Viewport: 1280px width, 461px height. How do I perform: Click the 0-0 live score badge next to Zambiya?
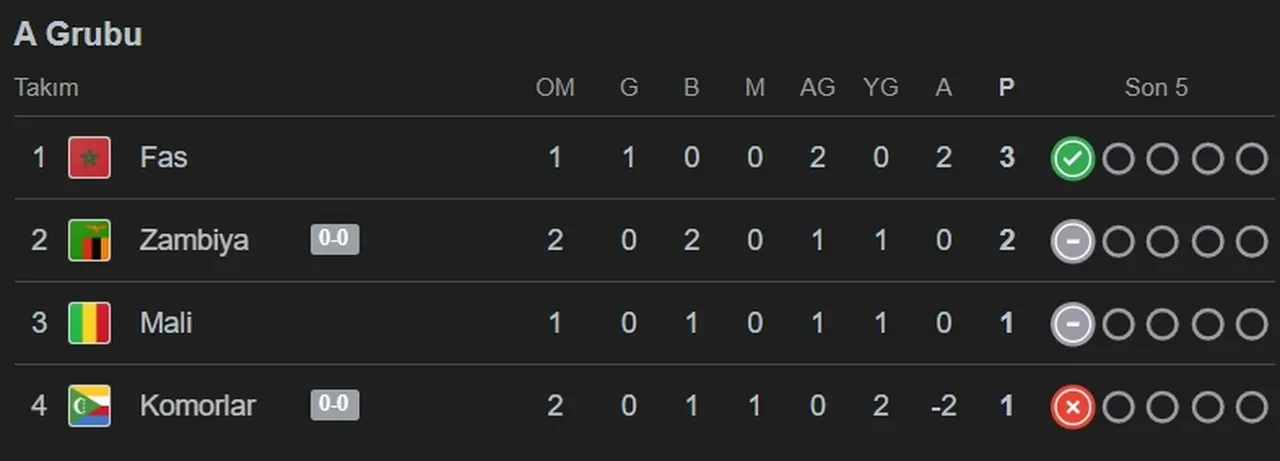click(335, 240)
